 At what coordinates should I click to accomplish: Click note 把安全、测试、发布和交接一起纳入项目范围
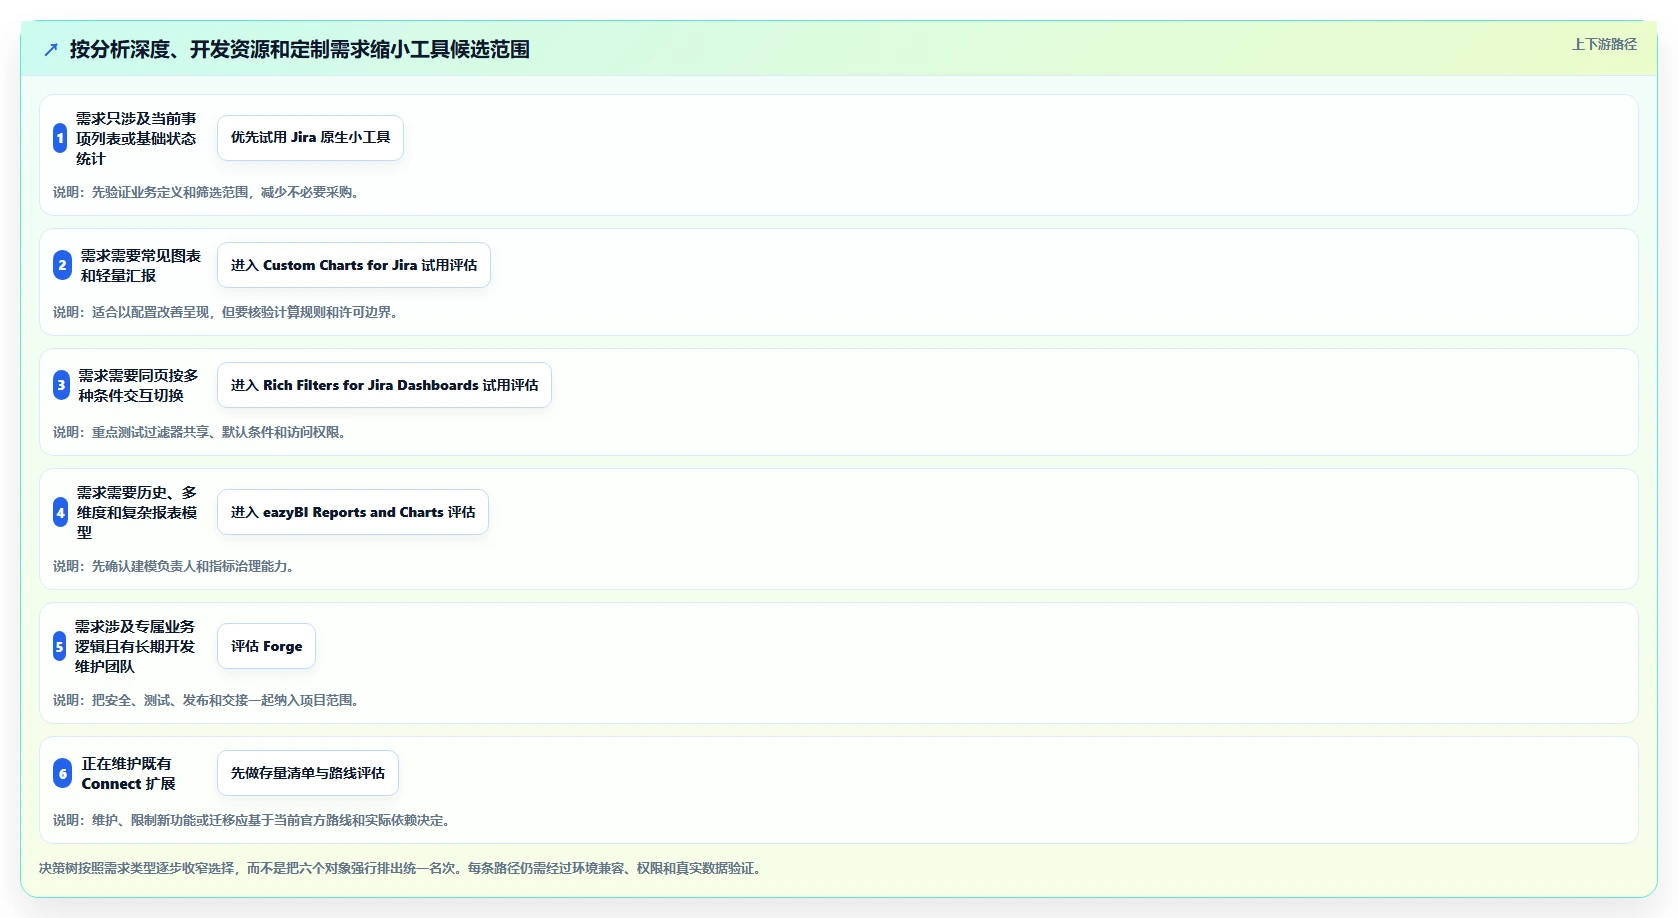coord(208,700)
